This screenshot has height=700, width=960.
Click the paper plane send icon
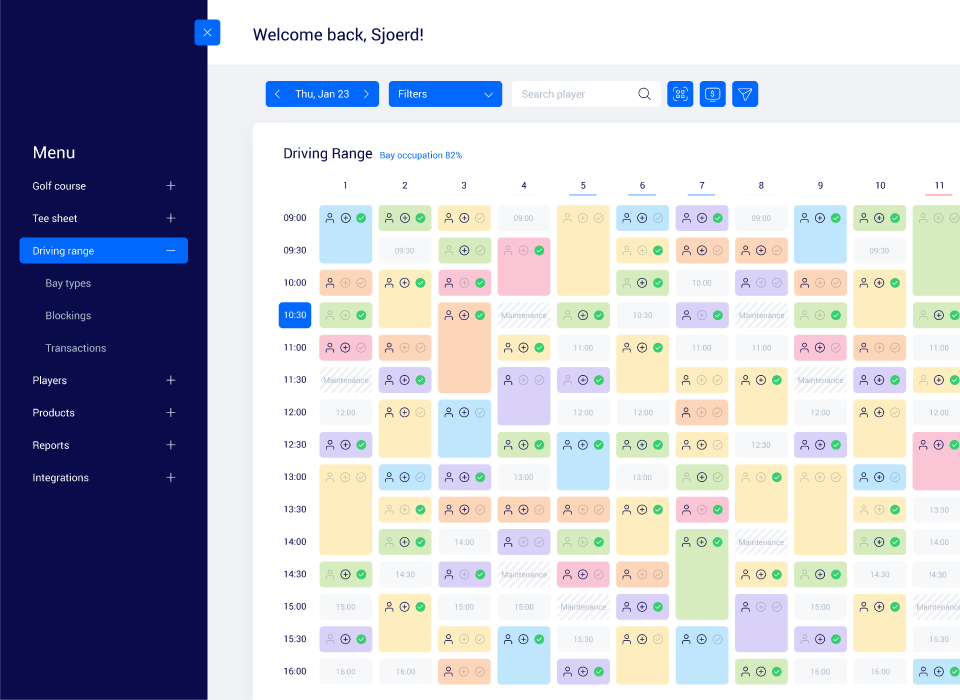(745, 94)
